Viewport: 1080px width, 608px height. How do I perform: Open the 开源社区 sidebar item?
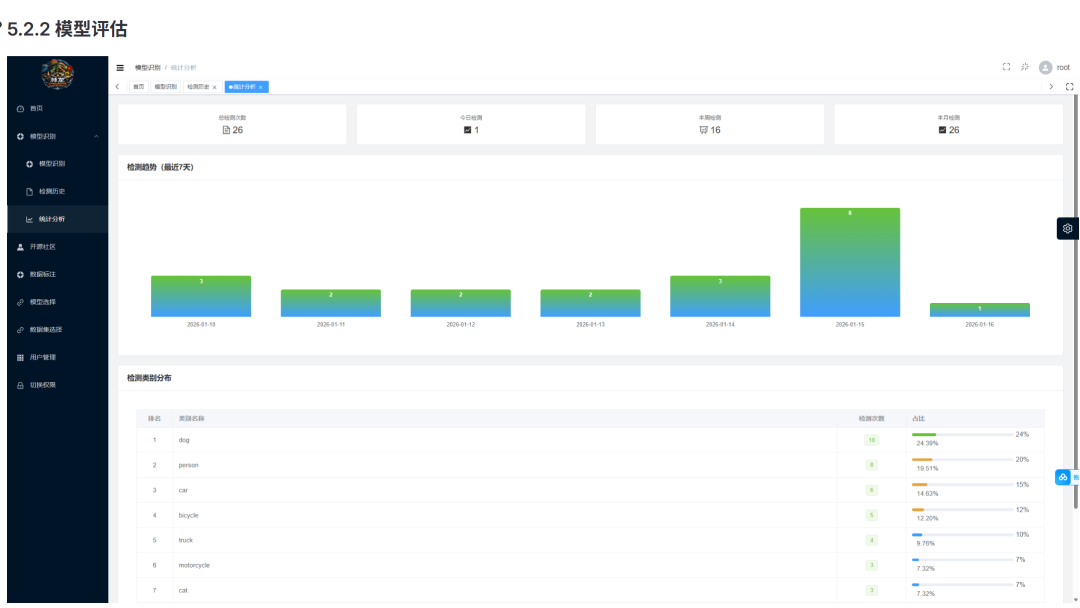[57, 247]
